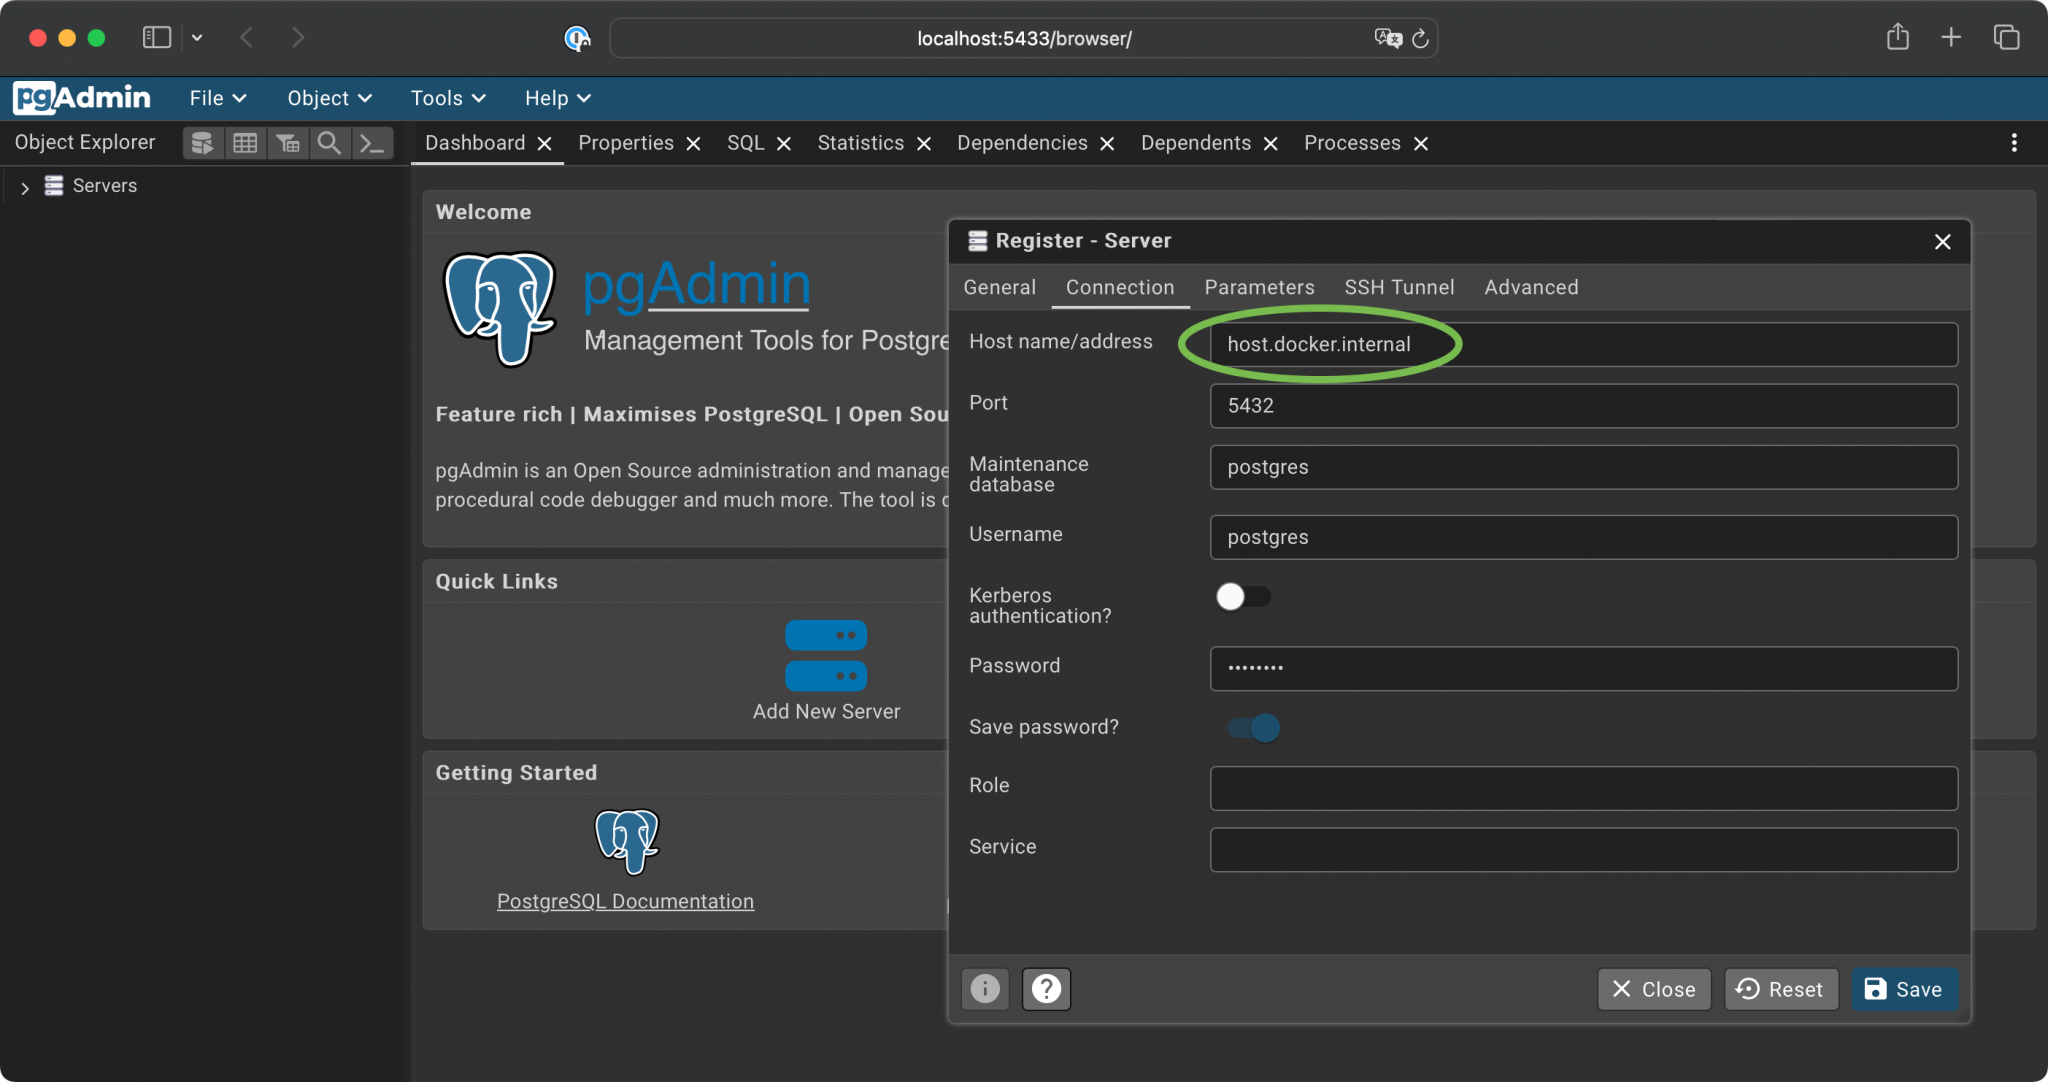Reload the page with refresh icon
This screenshot has width=2048, height=1082.
(x=1420, y=39)
